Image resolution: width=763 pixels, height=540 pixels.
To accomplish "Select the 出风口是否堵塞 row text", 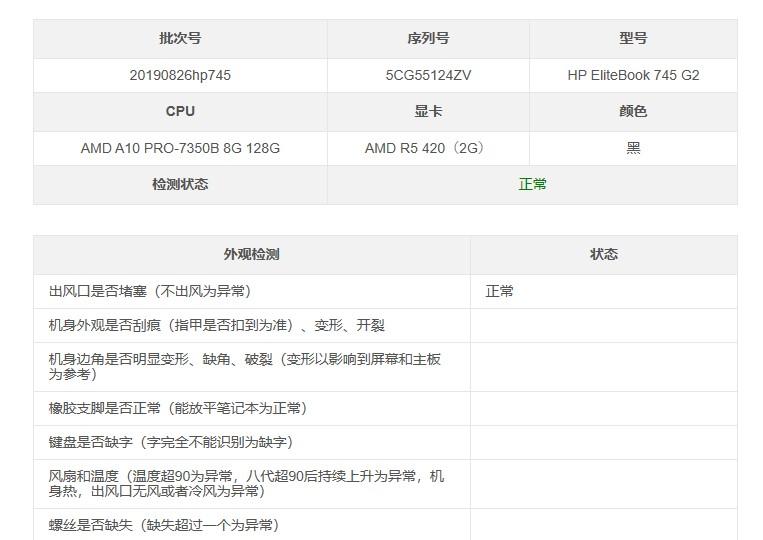I will pyautogui.click(x=150, y=291).
